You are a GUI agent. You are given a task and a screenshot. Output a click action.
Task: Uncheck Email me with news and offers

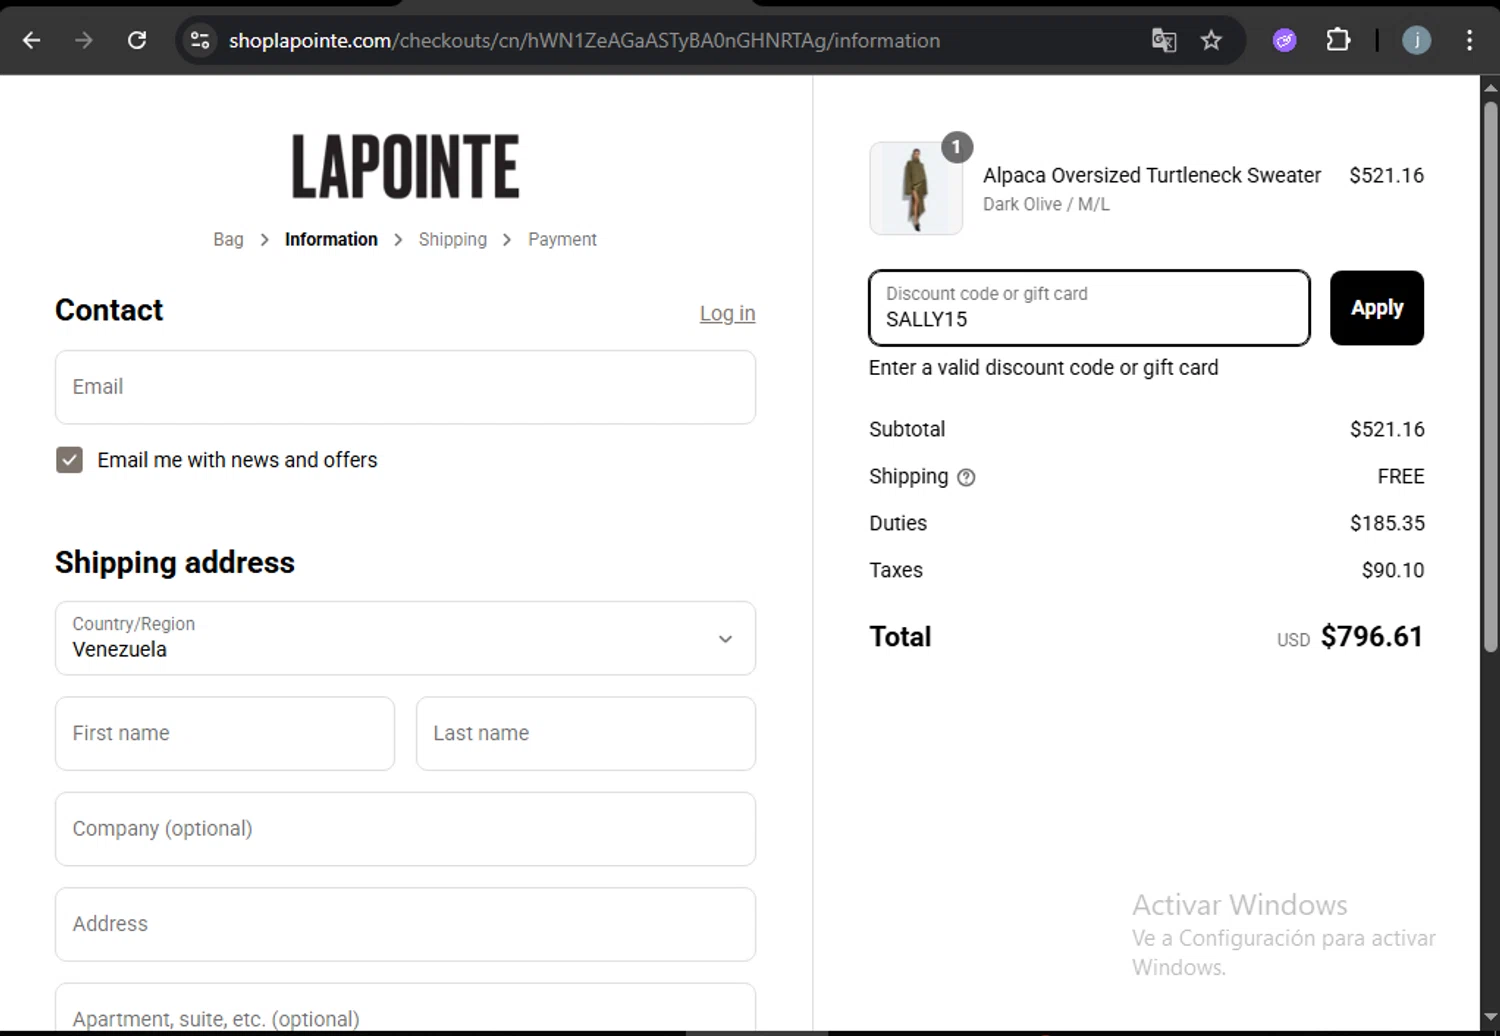[69, 460]
